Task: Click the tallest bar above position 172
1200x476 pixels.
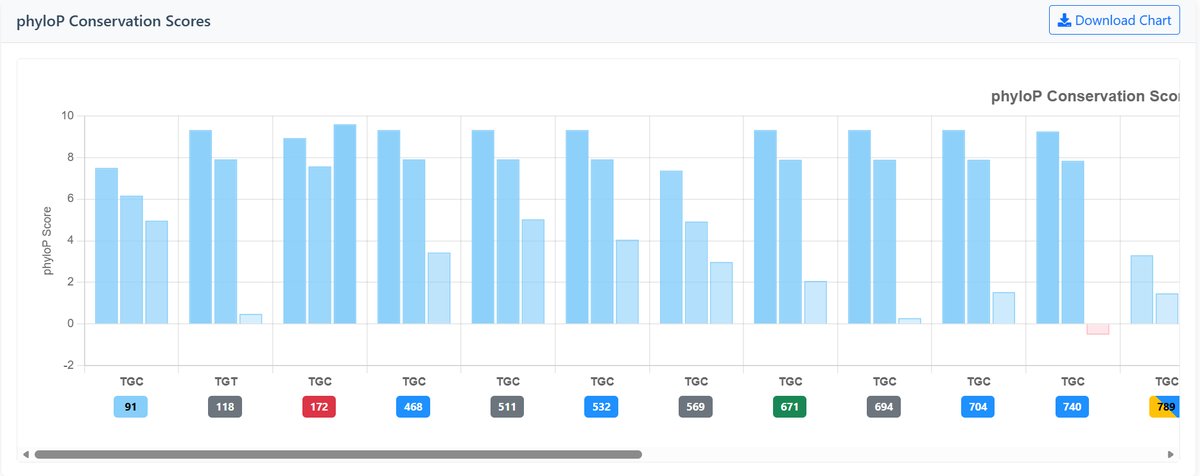Action: coord(344,224)
